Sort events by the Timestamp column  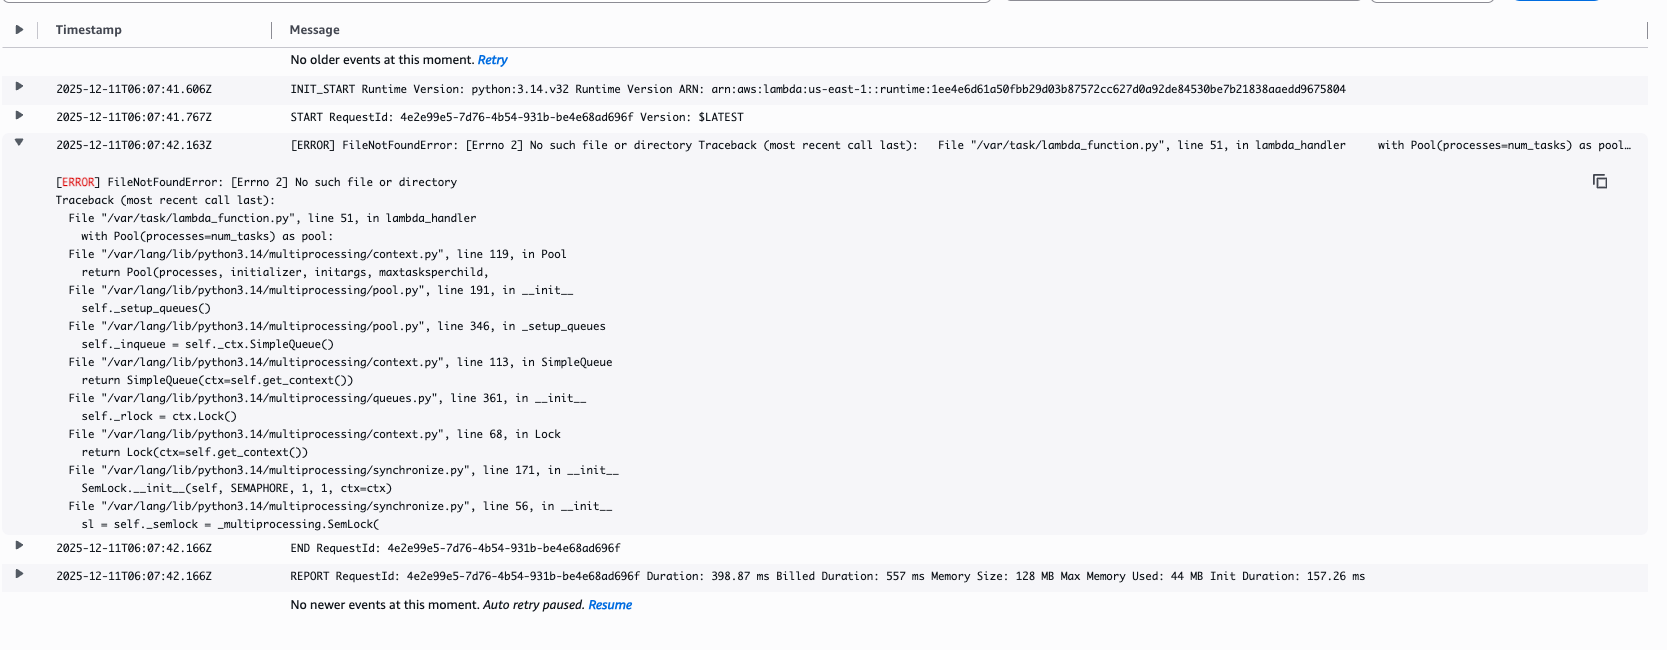point(88,30)
